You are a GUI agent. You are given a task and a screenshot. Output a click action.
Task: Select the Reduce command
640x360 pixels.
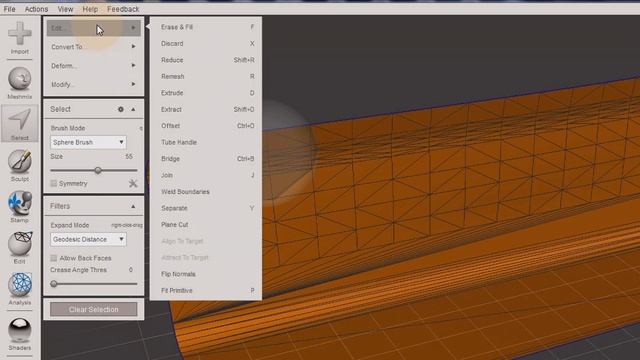click(x=206, y=60)
